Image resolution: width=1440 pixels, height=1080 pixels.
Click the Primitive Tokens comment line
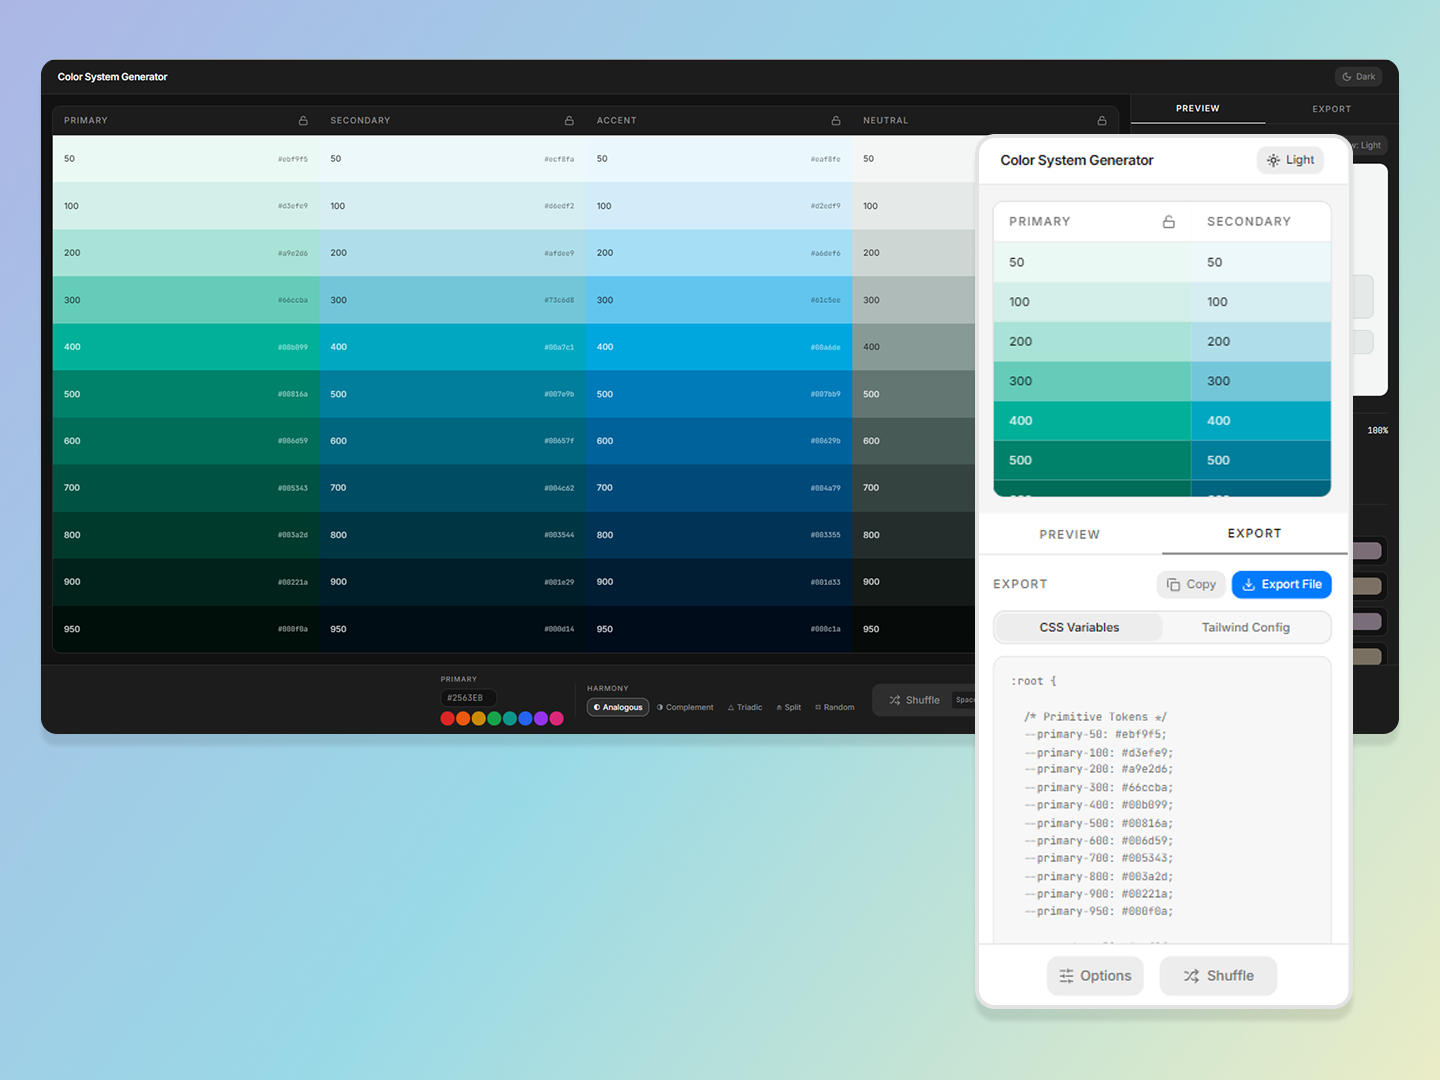pos(1095,717)
